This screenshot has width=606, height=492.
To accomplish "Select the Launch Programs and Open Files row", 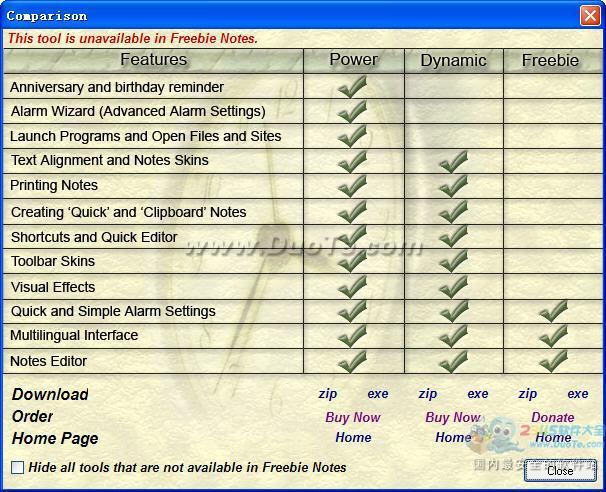I will (146, 136).
